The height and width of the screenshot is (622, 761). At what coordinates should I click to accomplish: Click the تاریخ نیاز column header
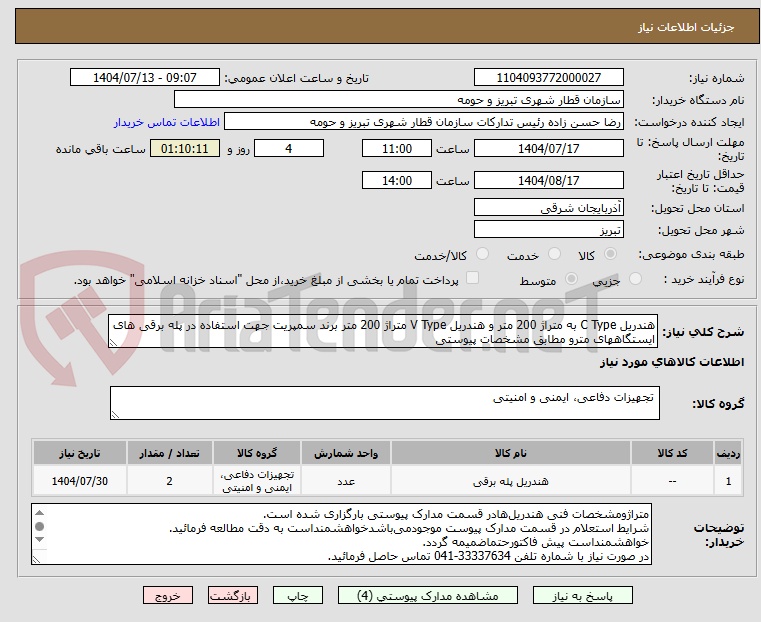(80, 453)
